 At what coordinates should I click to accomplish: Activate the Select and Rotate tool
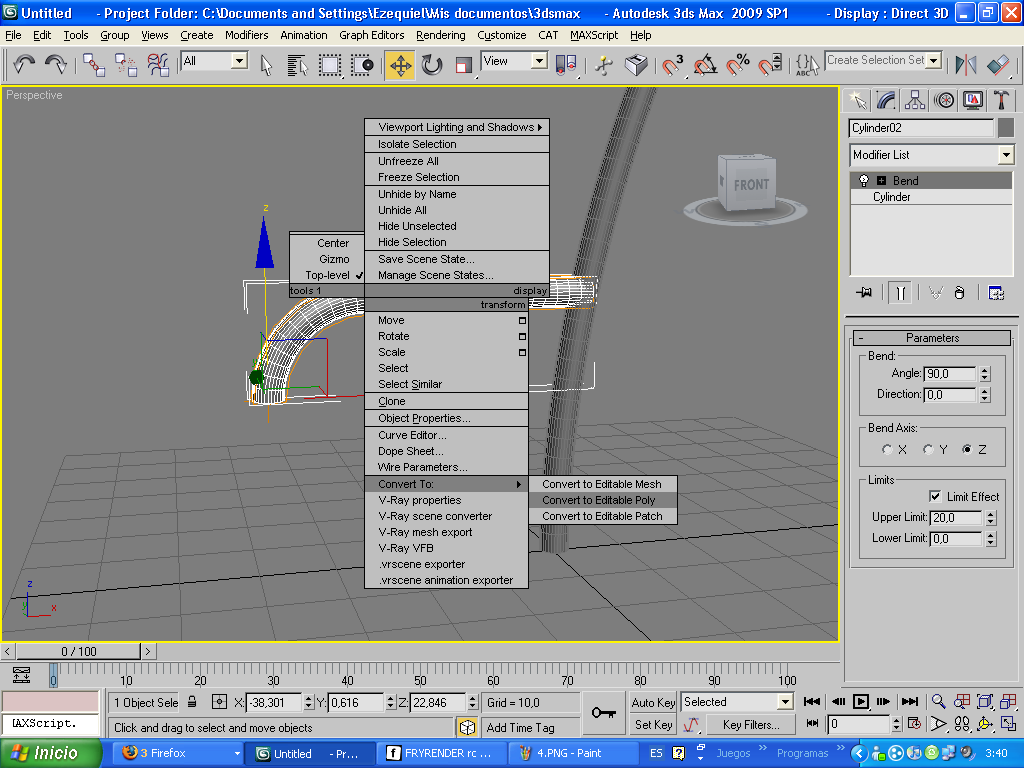(432, 65)
